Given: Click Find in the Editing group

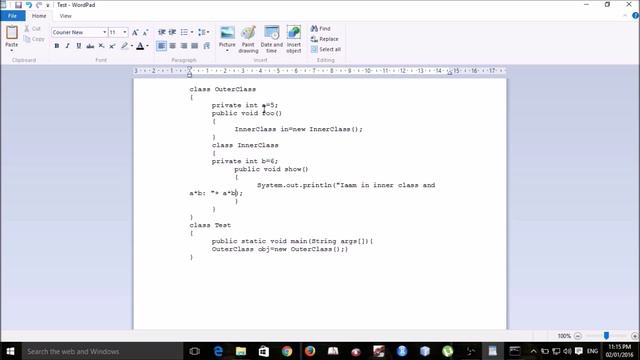Looking at the screenshot, I should [321, 29].
